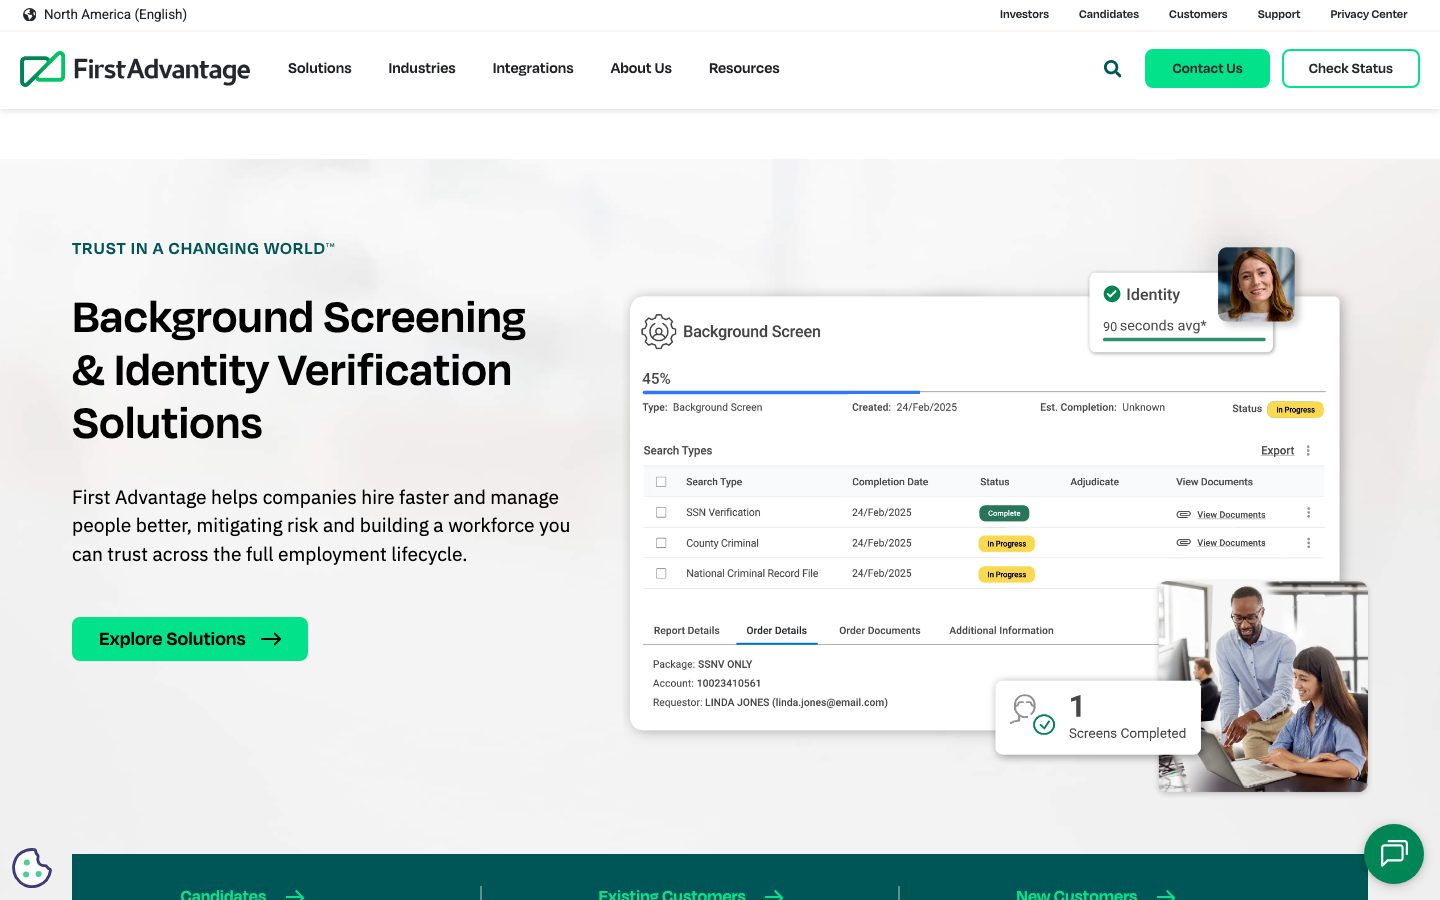
Task: Click the "Package: SSNV ONLY" text
Action: (703, 665)
